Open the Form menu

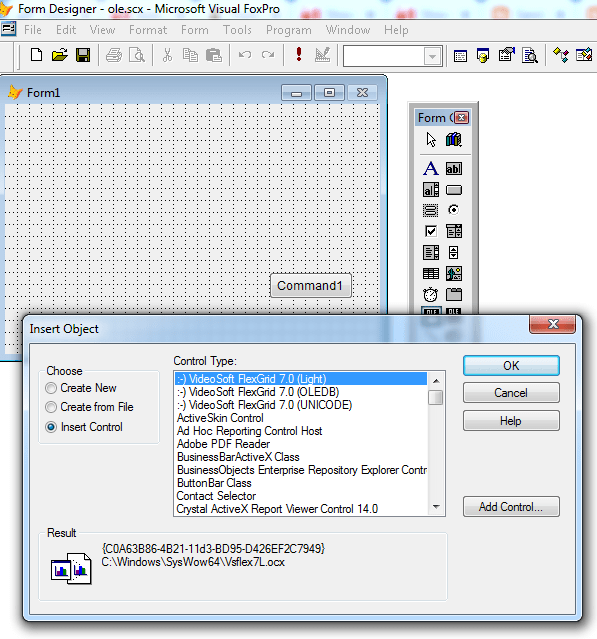(x=195, y=30)
